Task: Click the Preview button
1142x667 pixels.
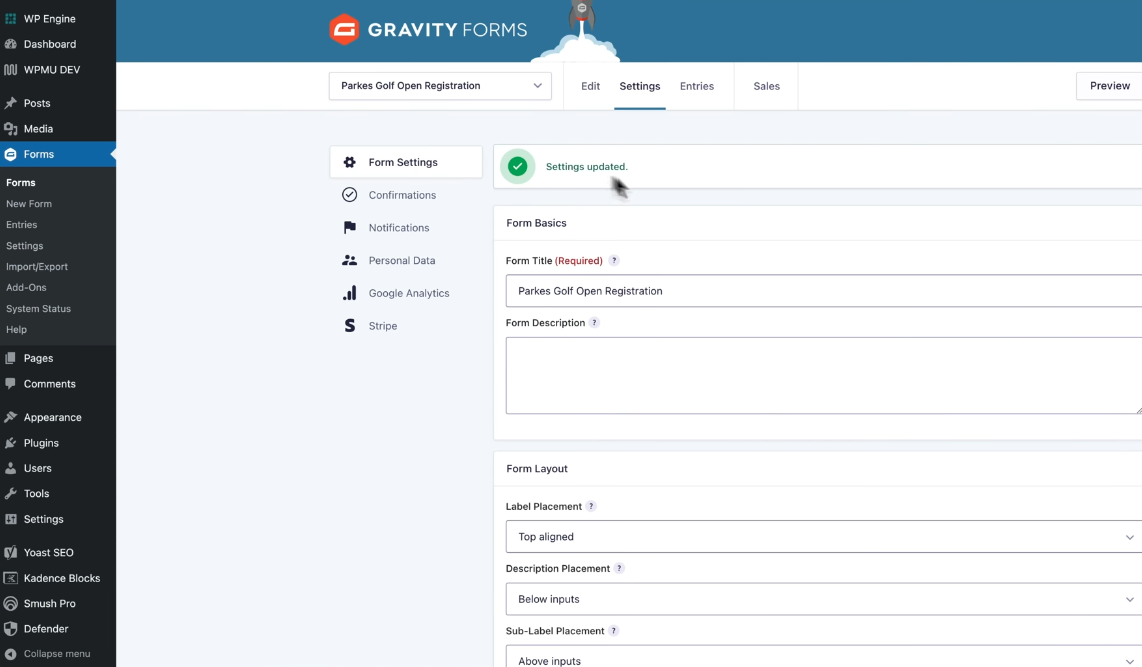Action: (x=1109, y=86)
